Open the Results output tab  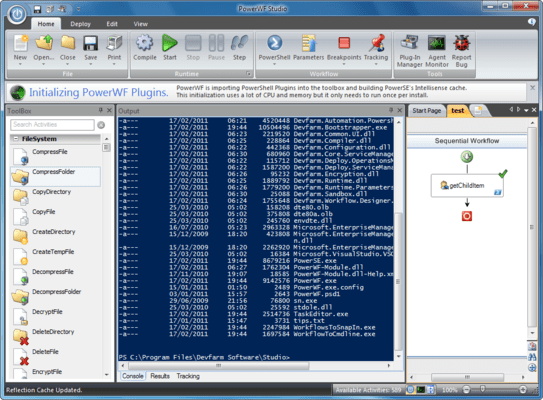tap(160, 376)
